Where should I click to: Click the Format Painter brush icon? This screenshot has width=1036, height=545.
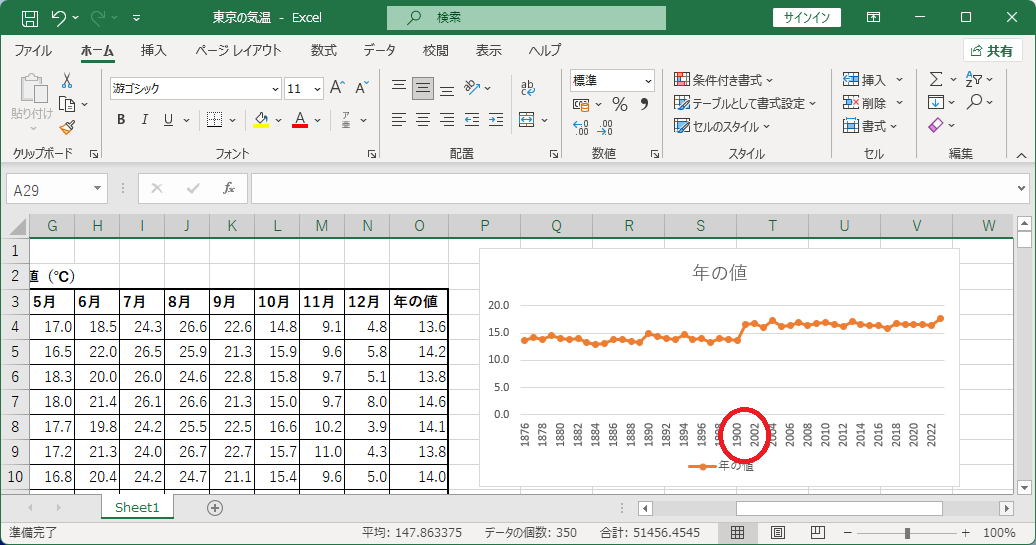coord(67,127)
